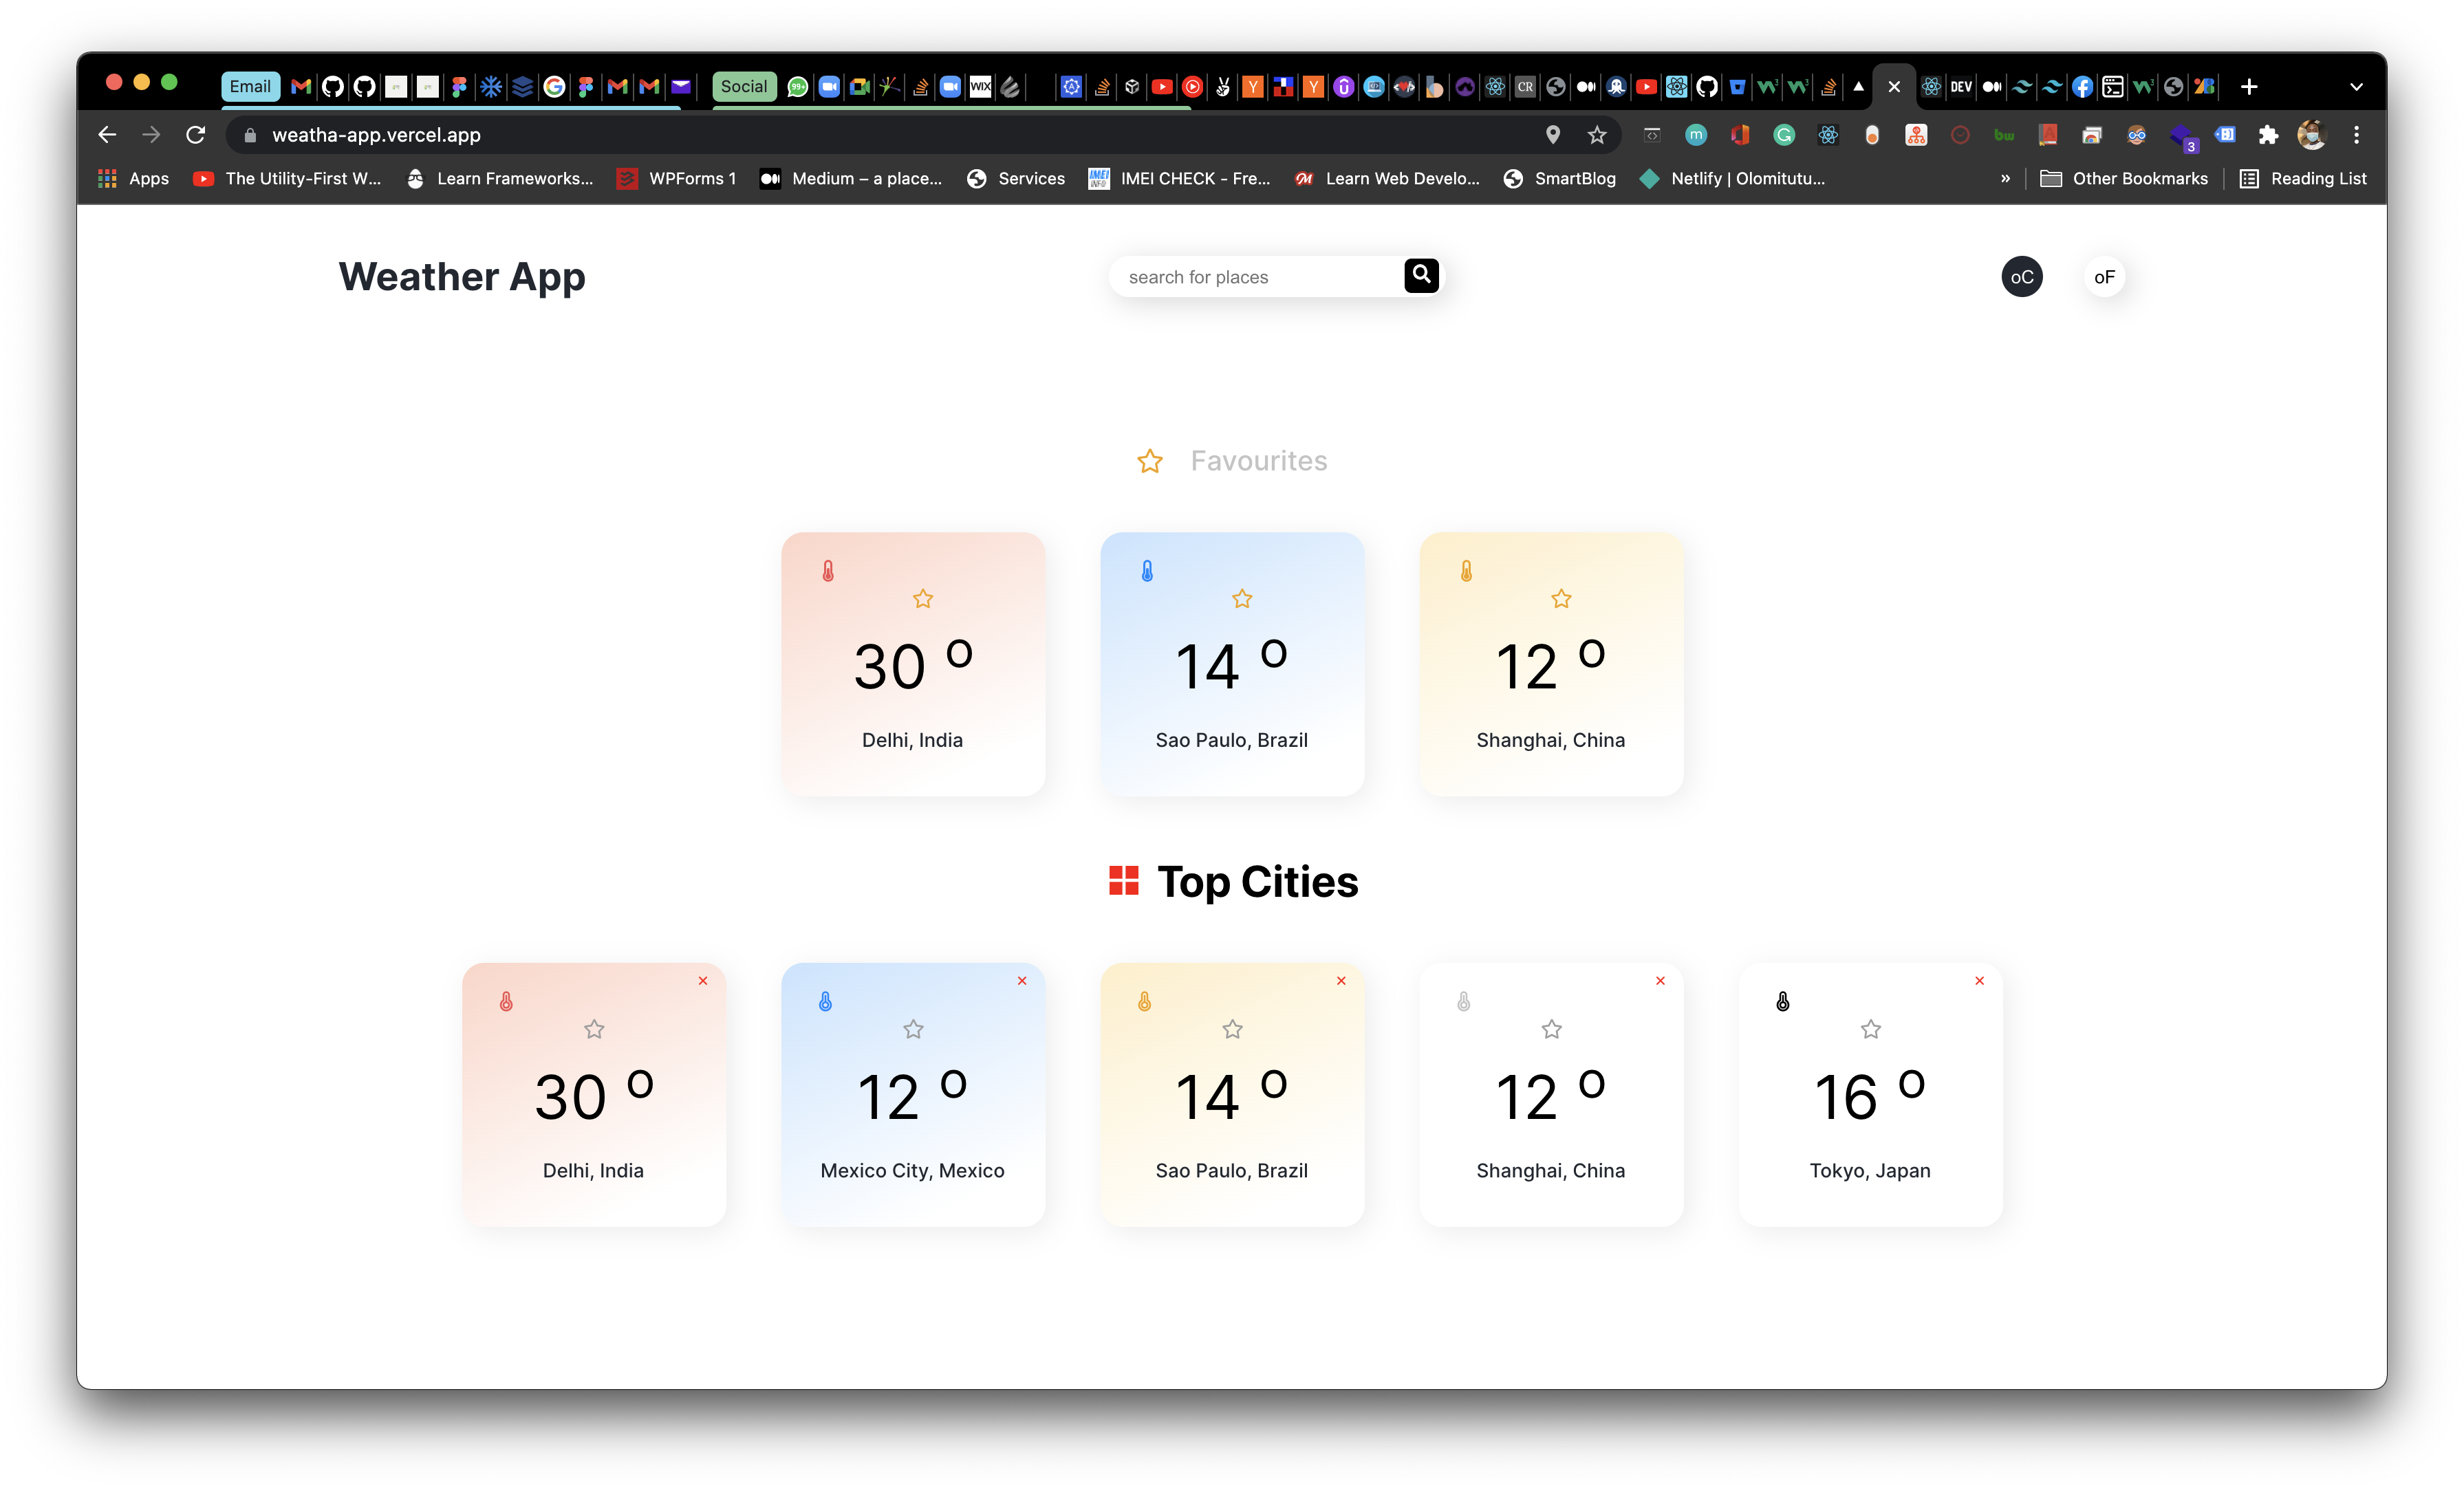This screenshot has height=1491, width=2464.
Task: Unfavourite Sao Paulo in the Favourites section
Action: point(1242,599)
